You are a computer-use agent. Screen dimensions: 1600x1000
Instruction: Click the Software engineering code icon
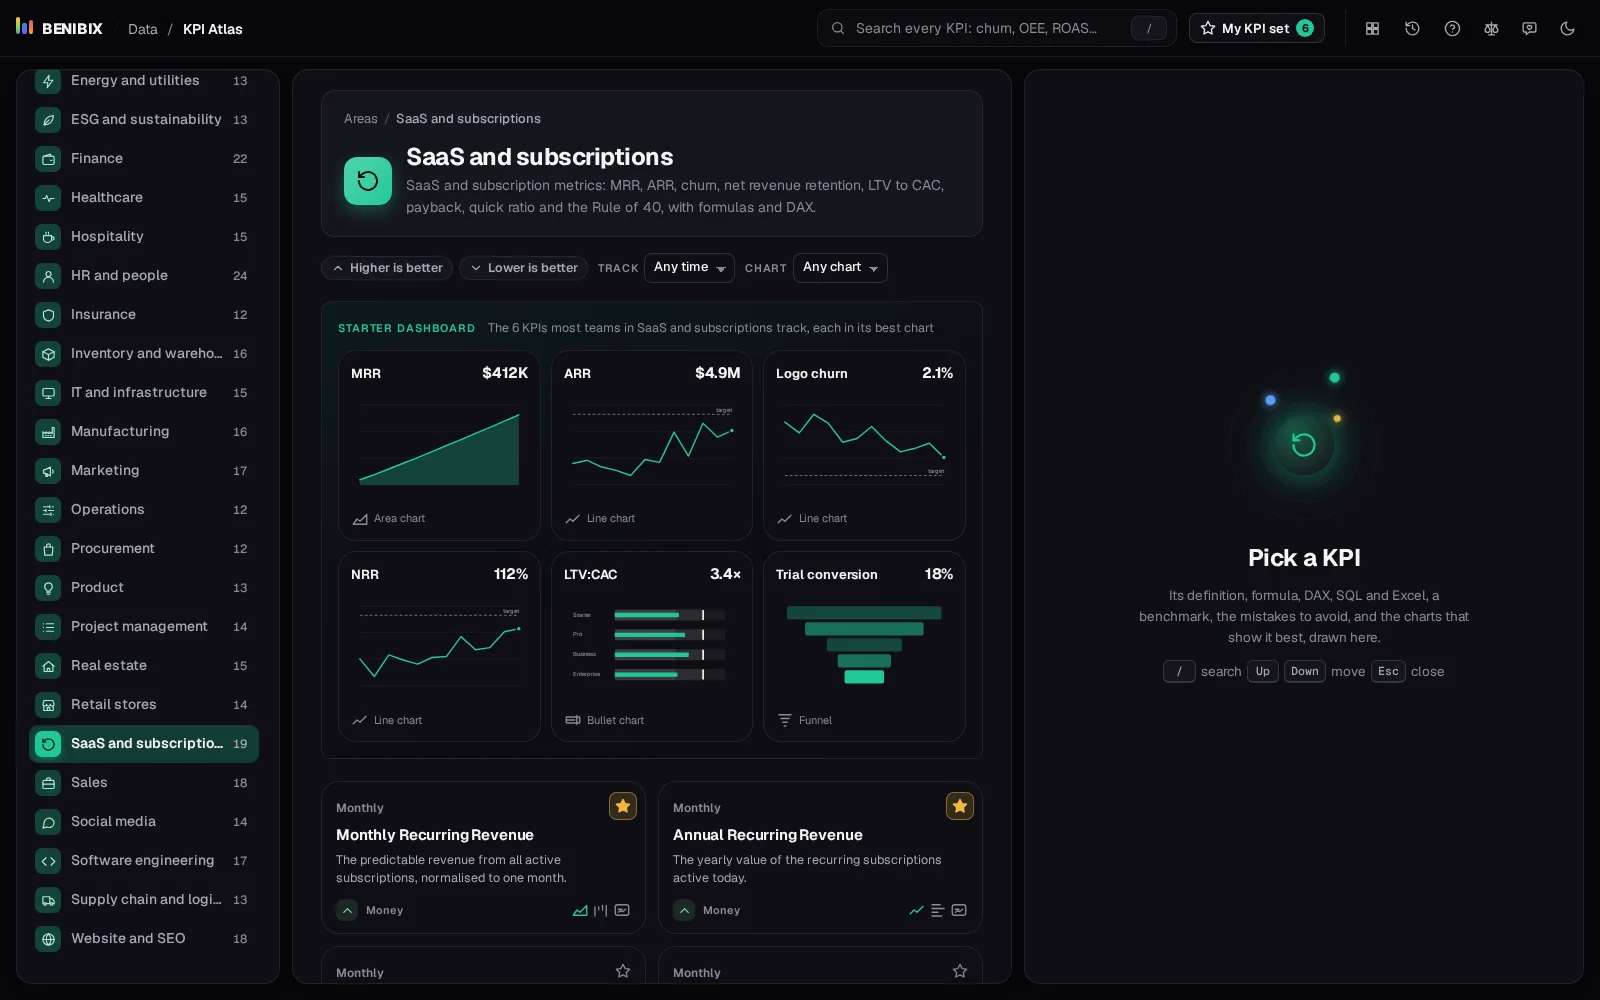tap(48, 861)
